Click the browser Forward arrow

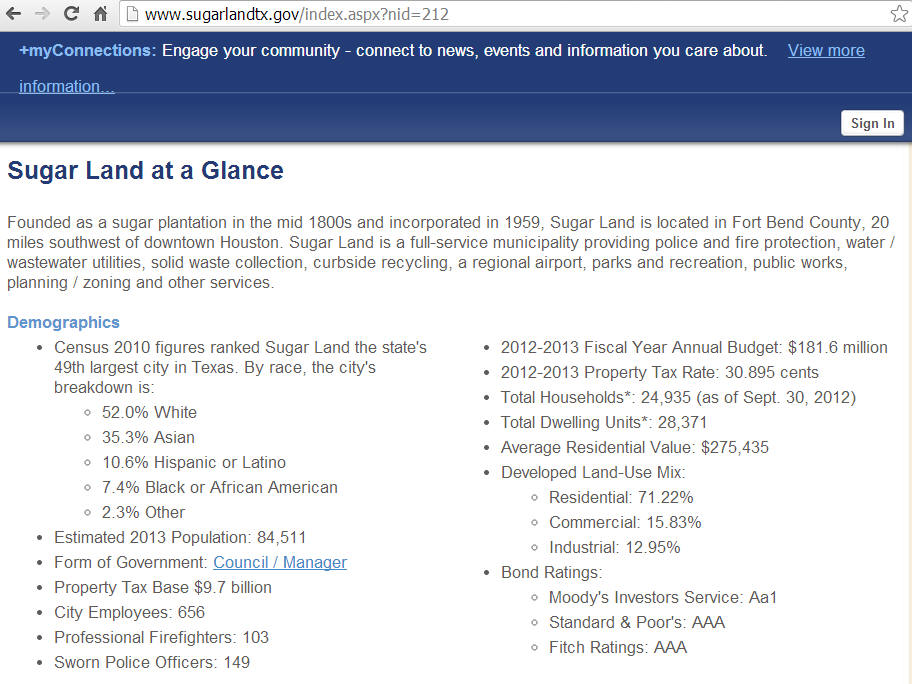click(42, 13)
